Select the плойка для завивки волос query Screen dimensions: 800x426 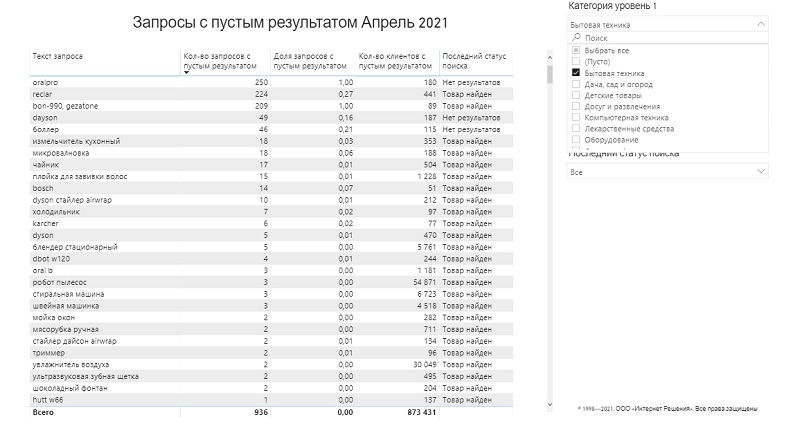point(80,176)
